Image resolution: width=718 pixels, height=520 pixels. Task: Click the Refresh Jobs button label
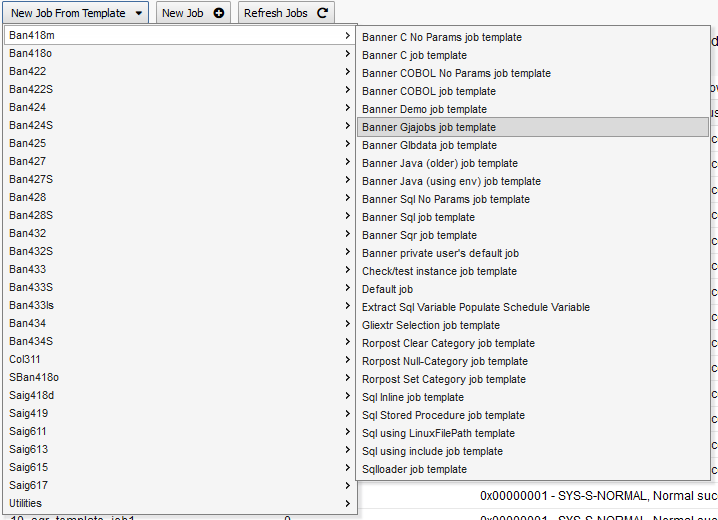(x=275, y=13)
